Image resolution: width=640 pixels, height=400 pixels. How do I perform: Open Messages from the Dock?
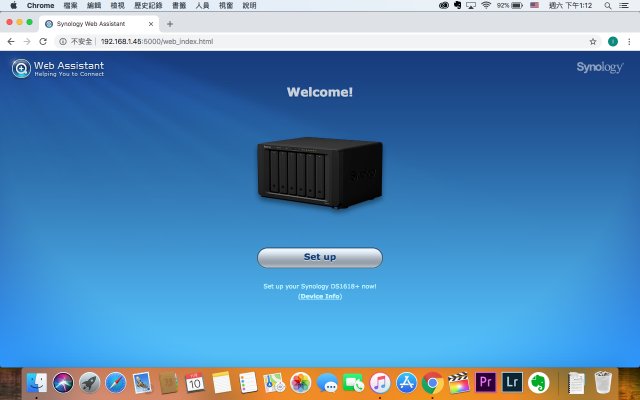[327, 382]
